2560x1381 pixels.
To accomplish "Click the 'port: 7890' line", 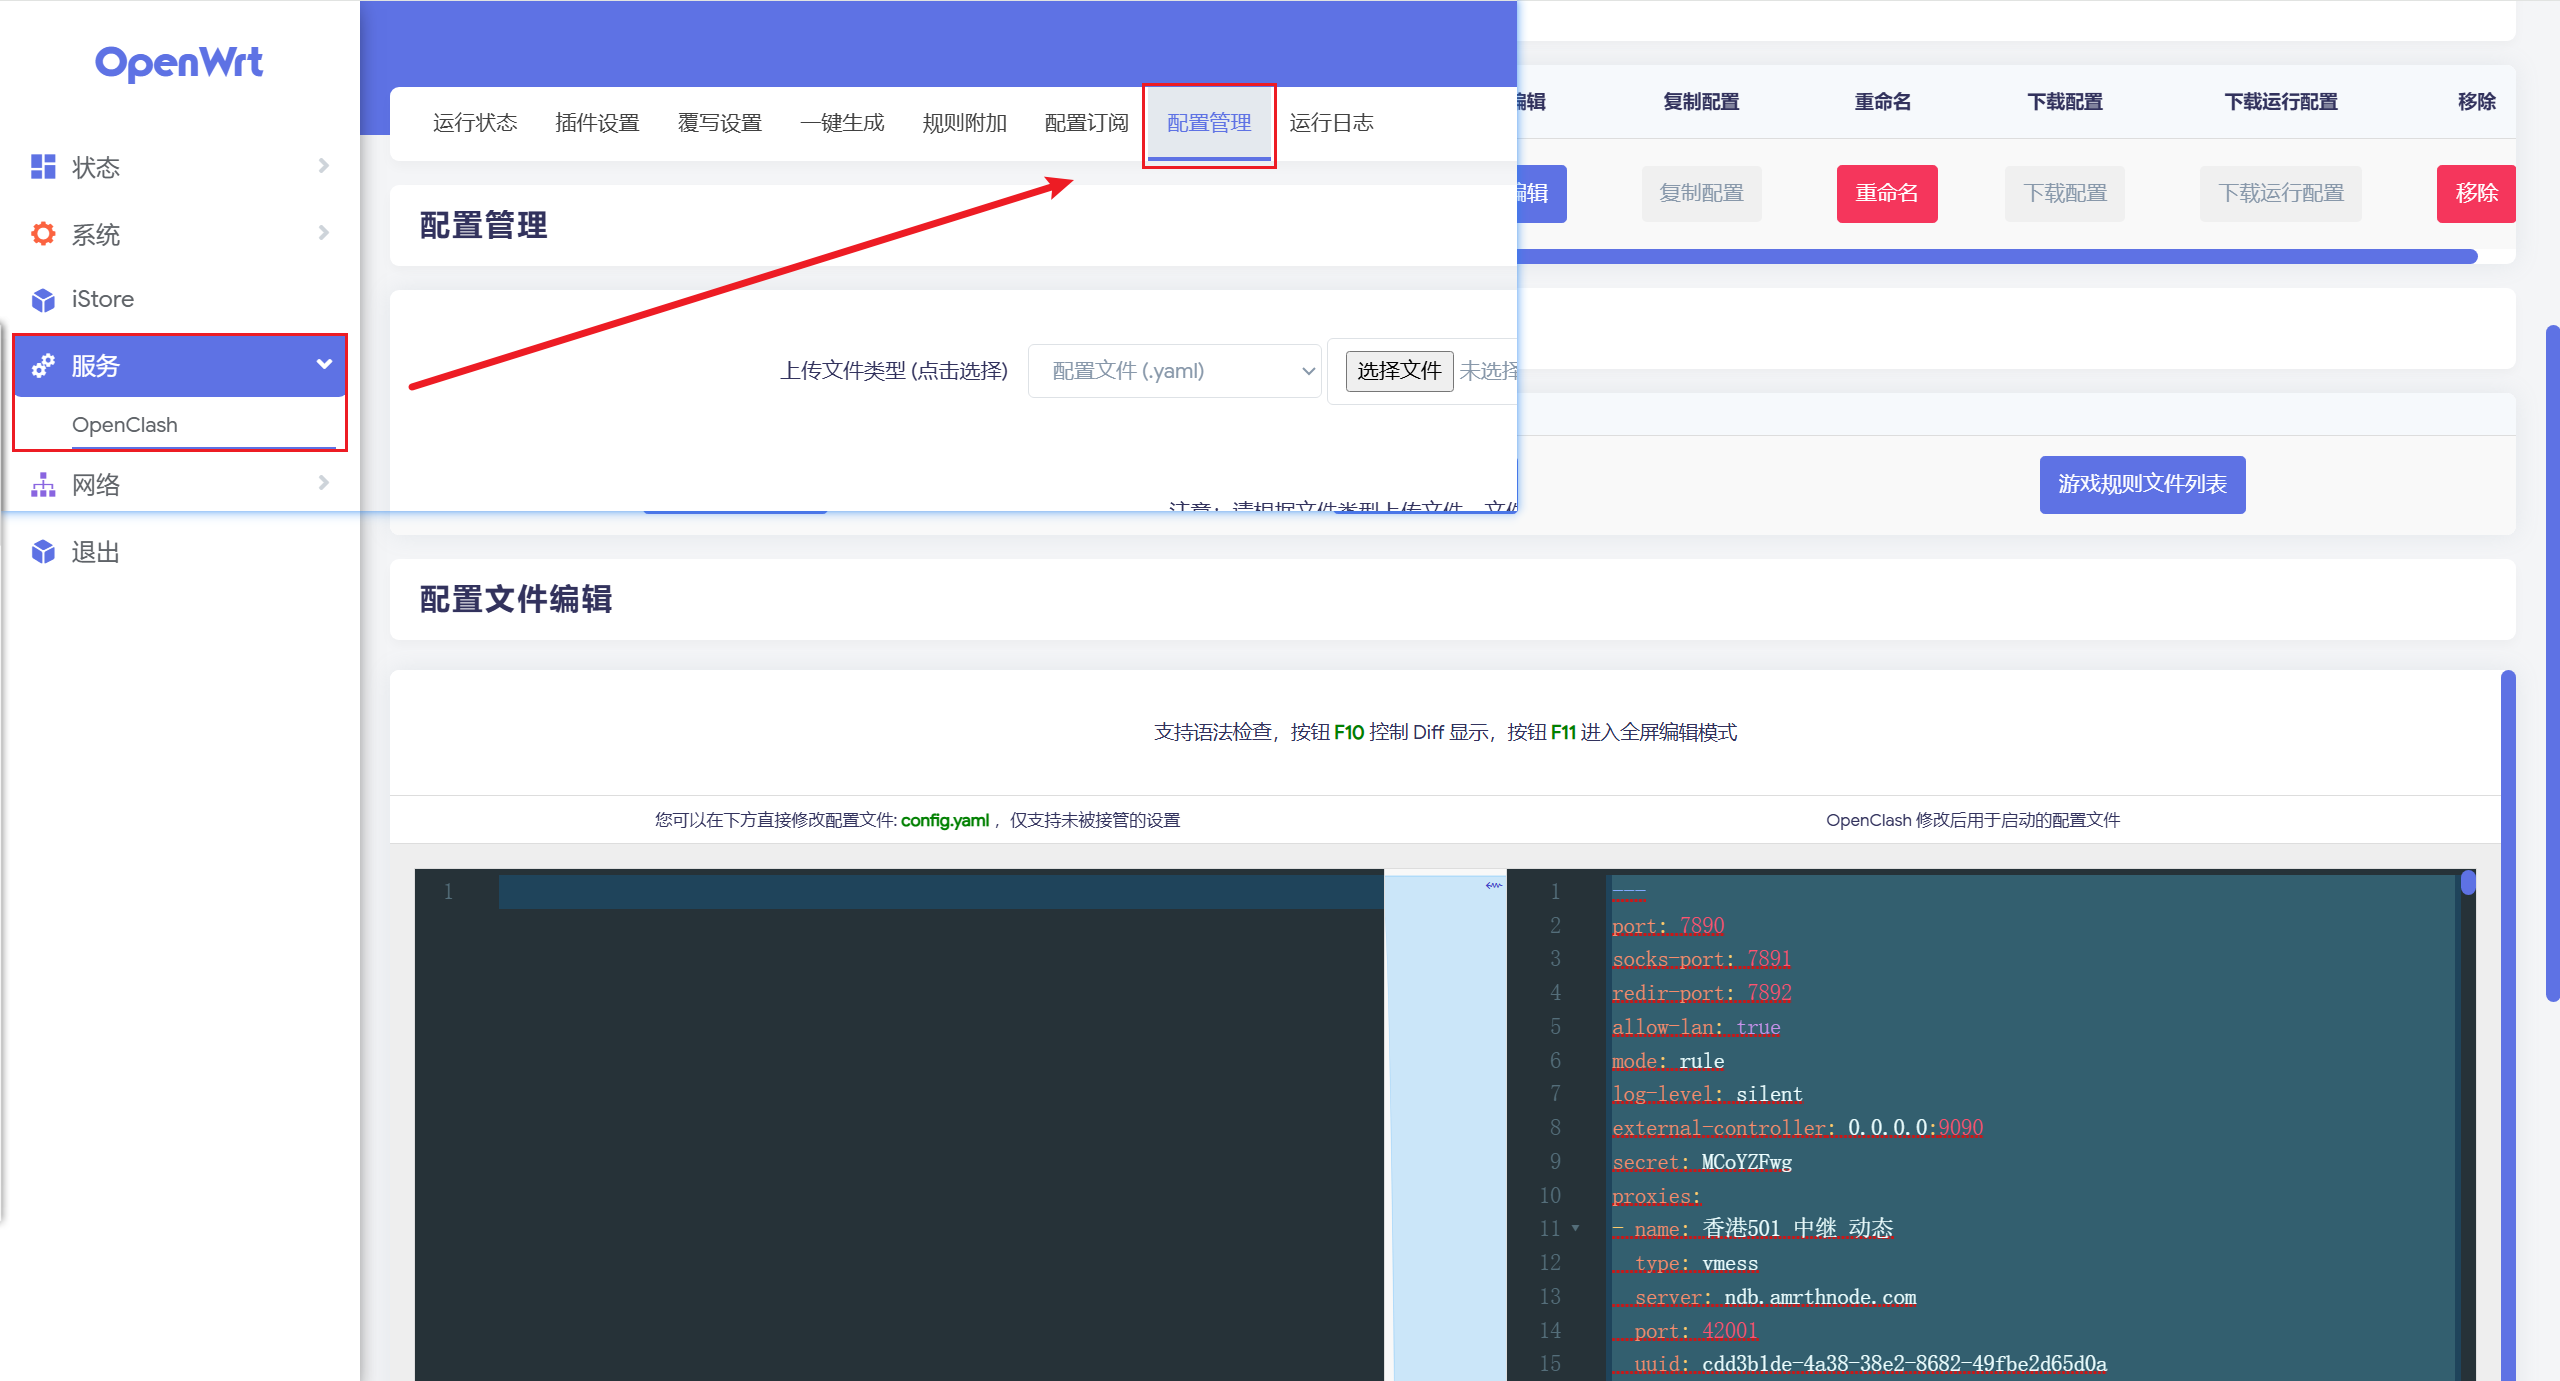I will point(1668,926).
